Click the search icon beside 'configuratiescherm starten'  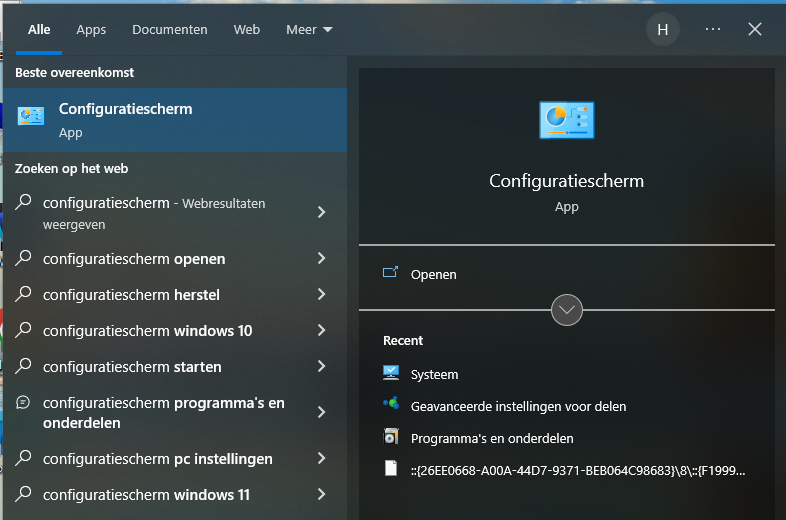pos(23,367)
